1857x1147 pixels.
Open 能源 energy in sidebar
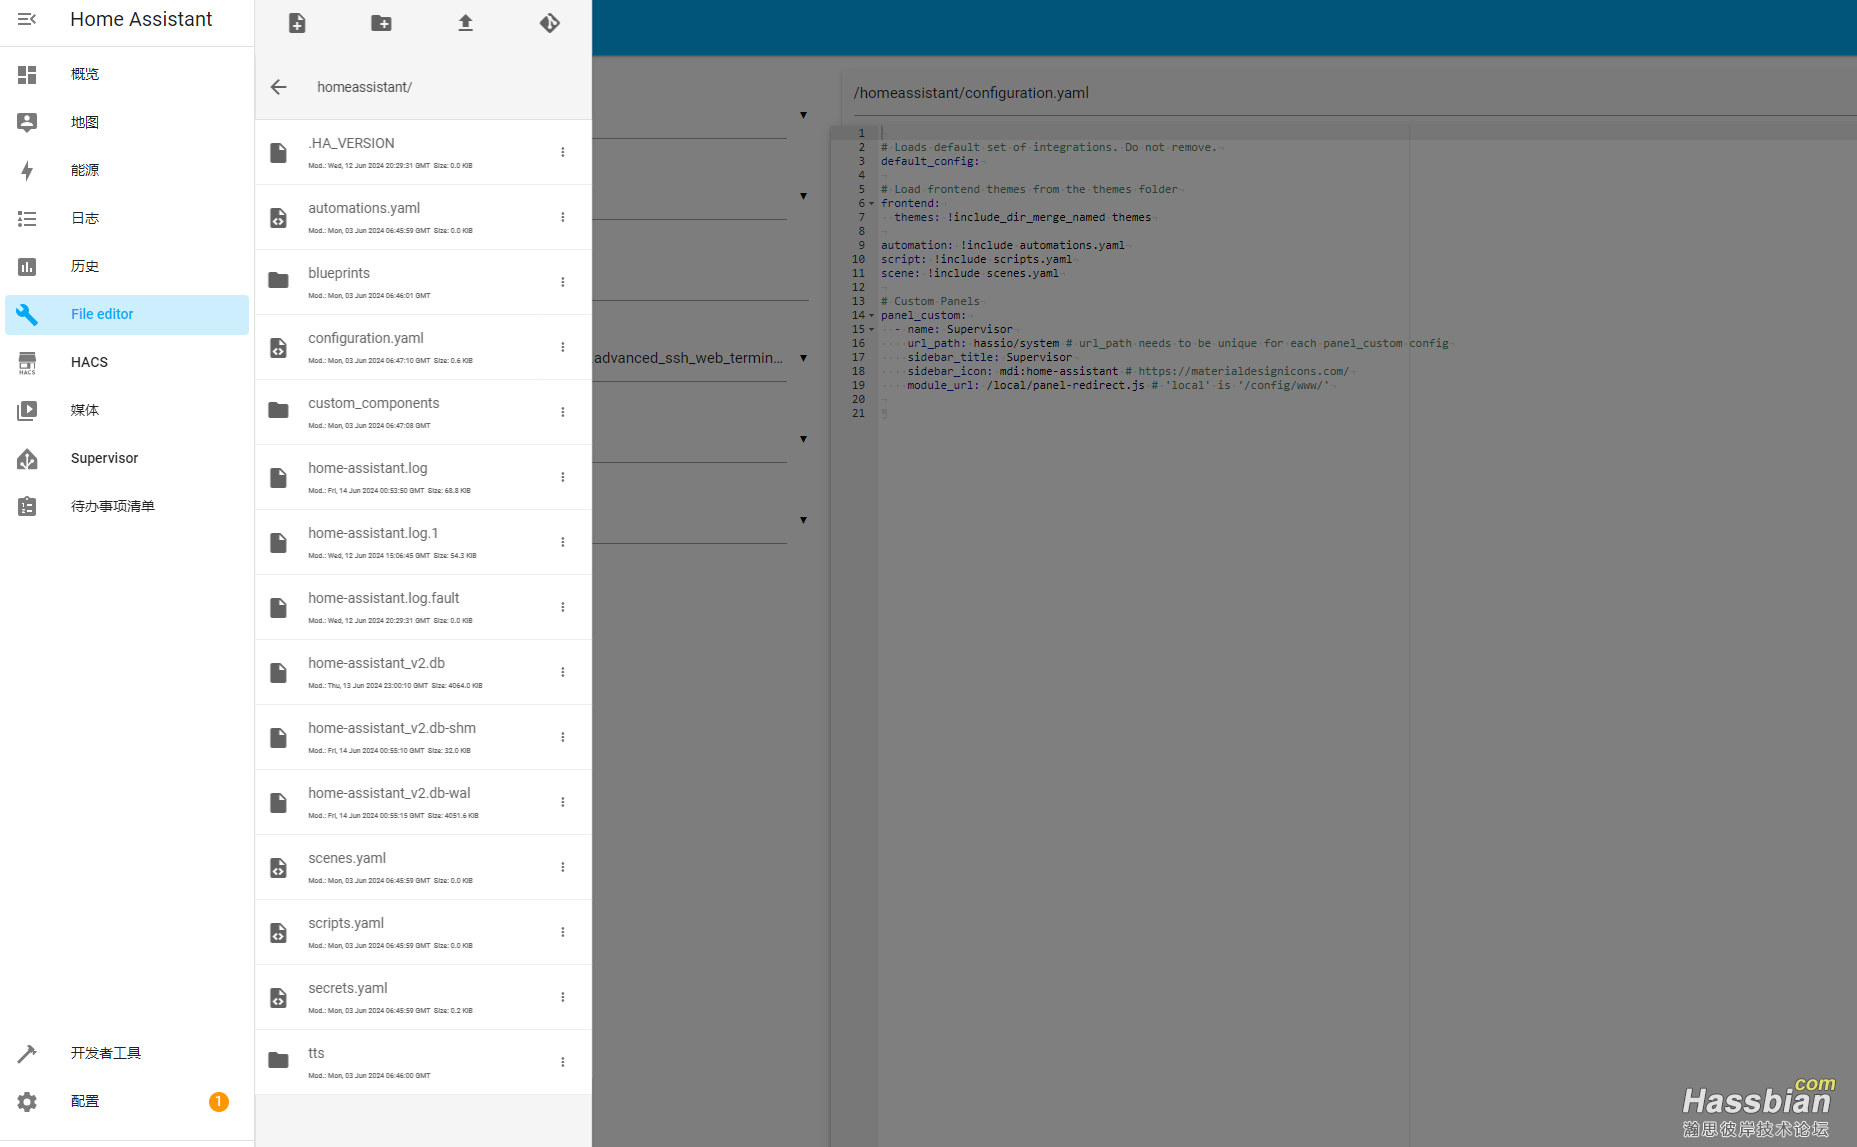(127, 170)
